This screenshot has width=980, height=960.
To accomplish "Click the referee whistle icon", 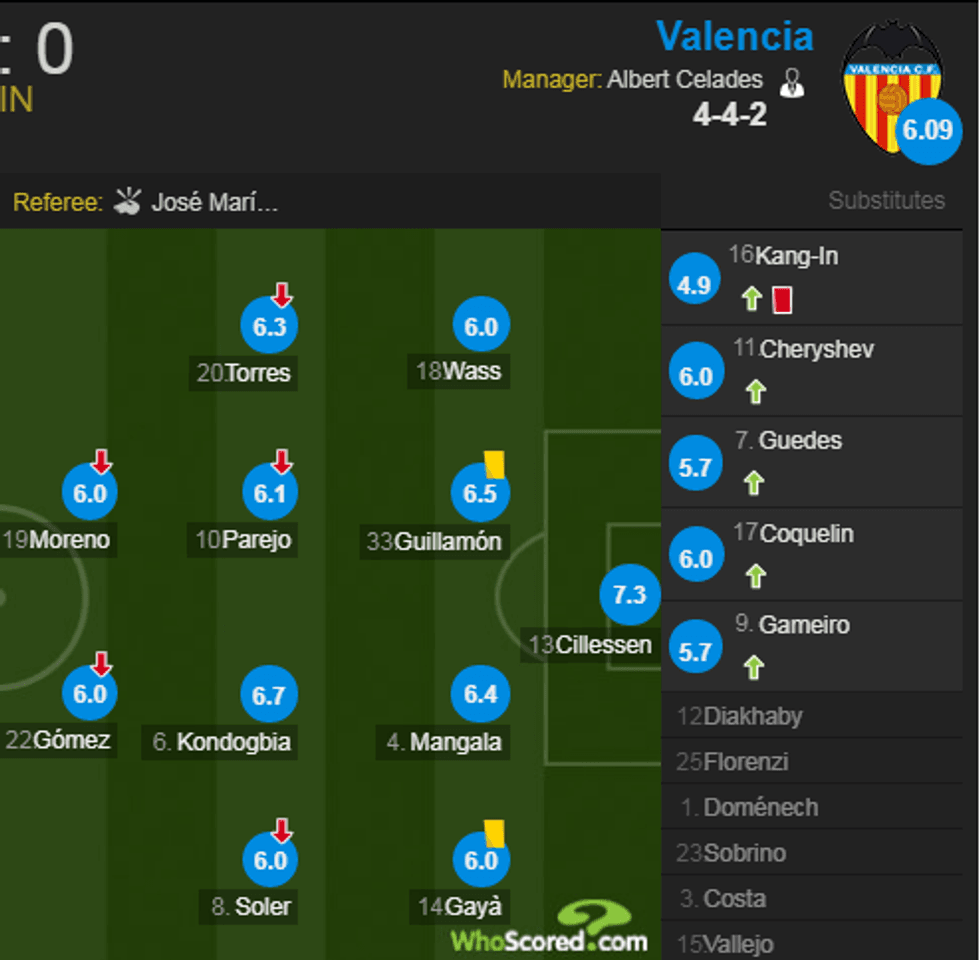I will [128, 201].
